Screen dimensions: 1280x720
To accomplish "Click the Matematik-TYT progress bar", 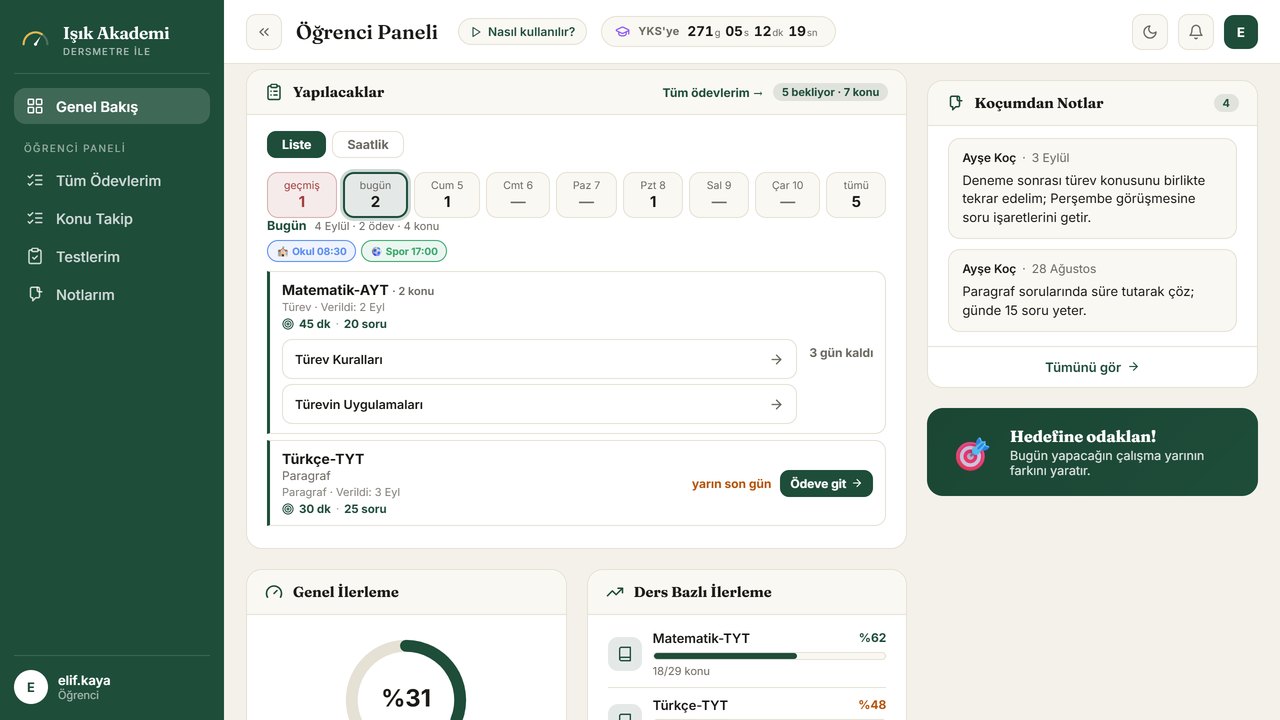I will click(769, 656).
